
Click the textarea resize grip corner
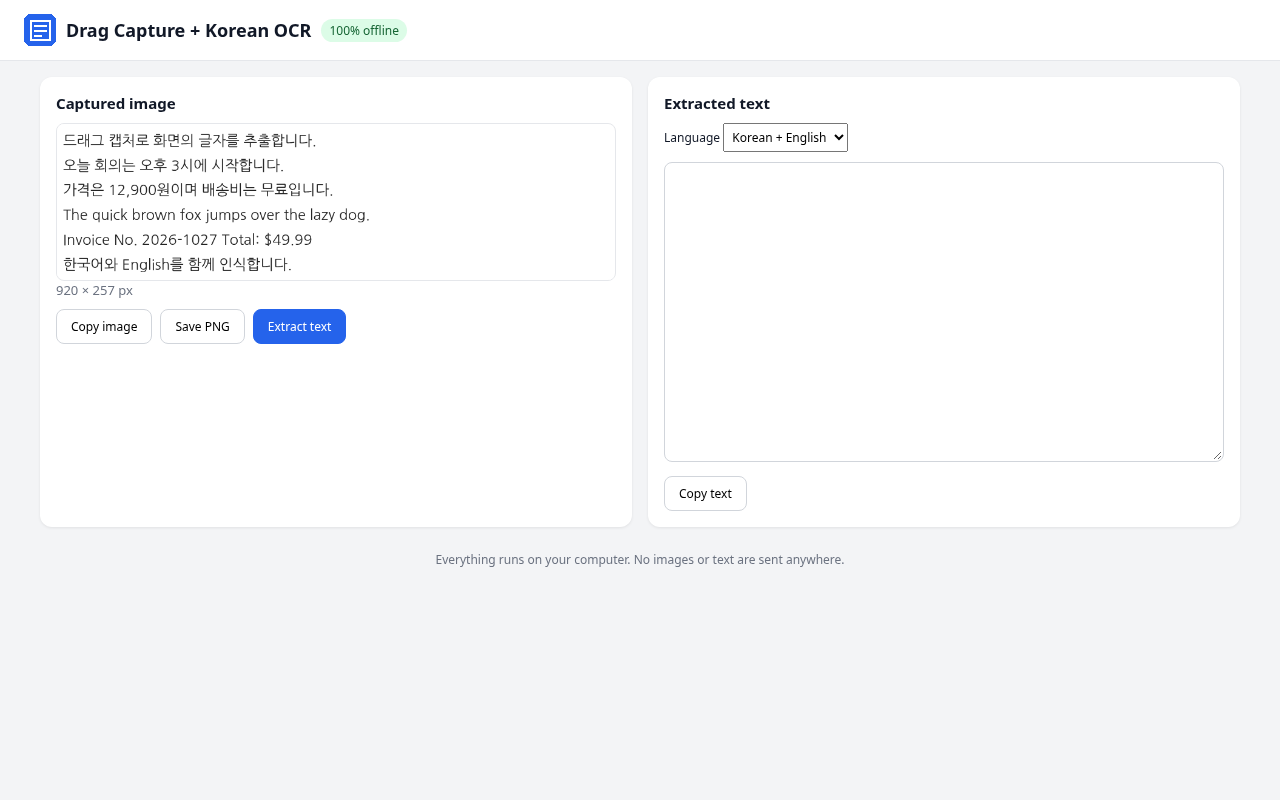coord(1217,455)
